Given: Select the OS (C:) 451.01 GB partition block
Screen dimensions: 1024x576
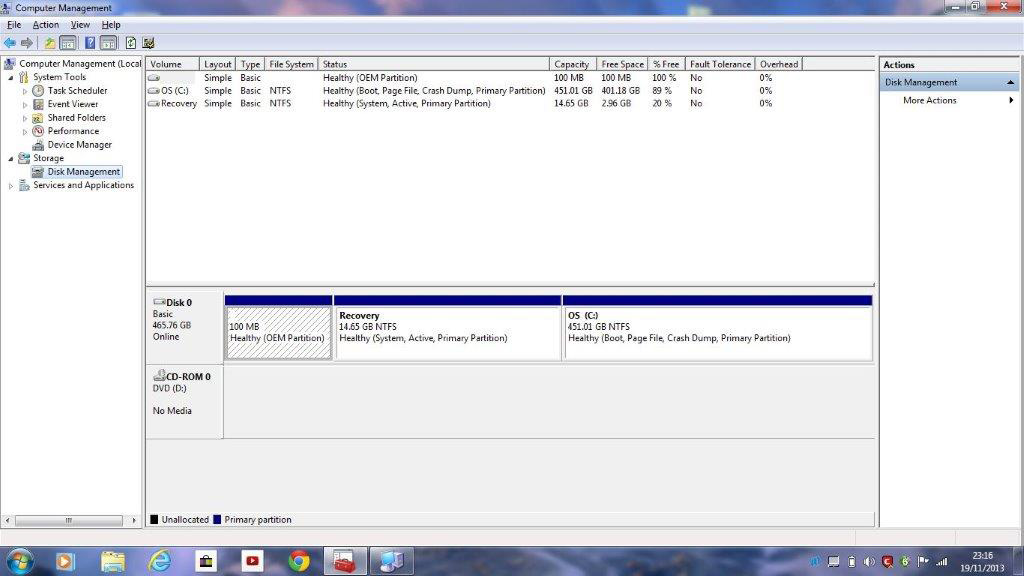Looking at the screenshot, I should (x=717, y=332).
